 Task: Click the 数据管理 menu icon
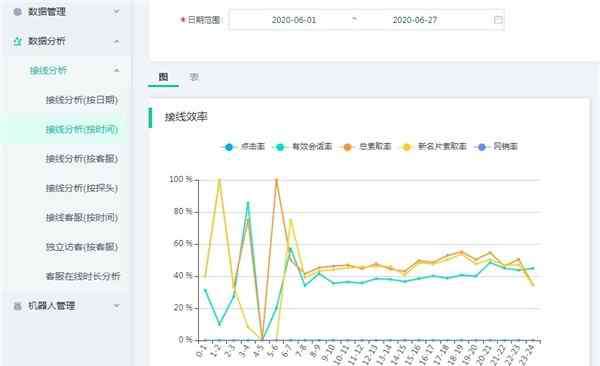(x=17, y=12)
